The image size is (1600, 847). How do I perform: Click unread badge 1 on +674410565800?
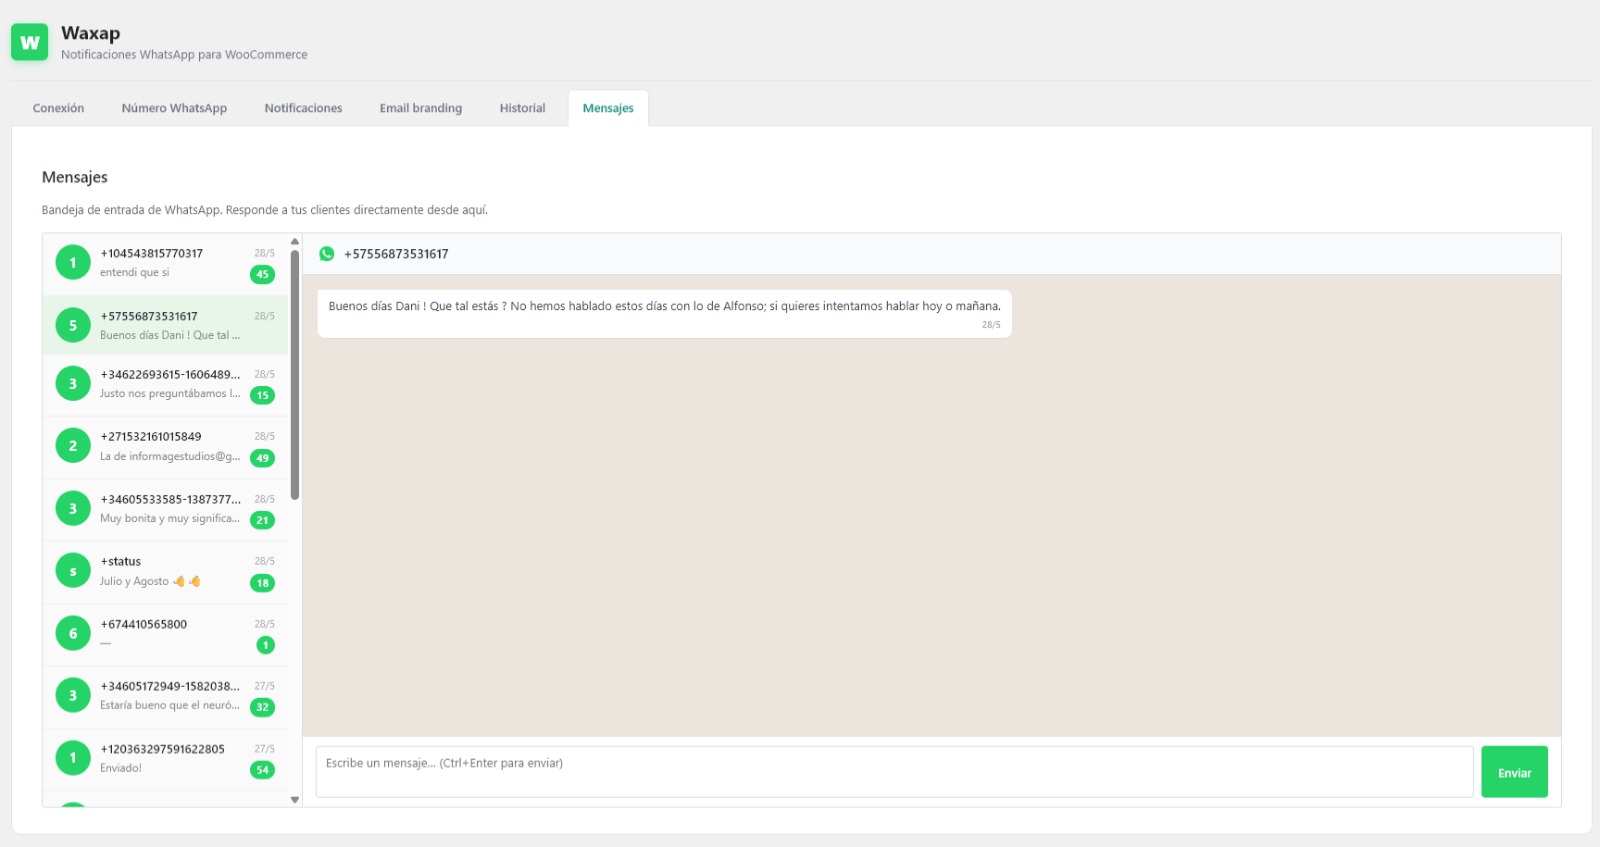[x=265, y=645]
